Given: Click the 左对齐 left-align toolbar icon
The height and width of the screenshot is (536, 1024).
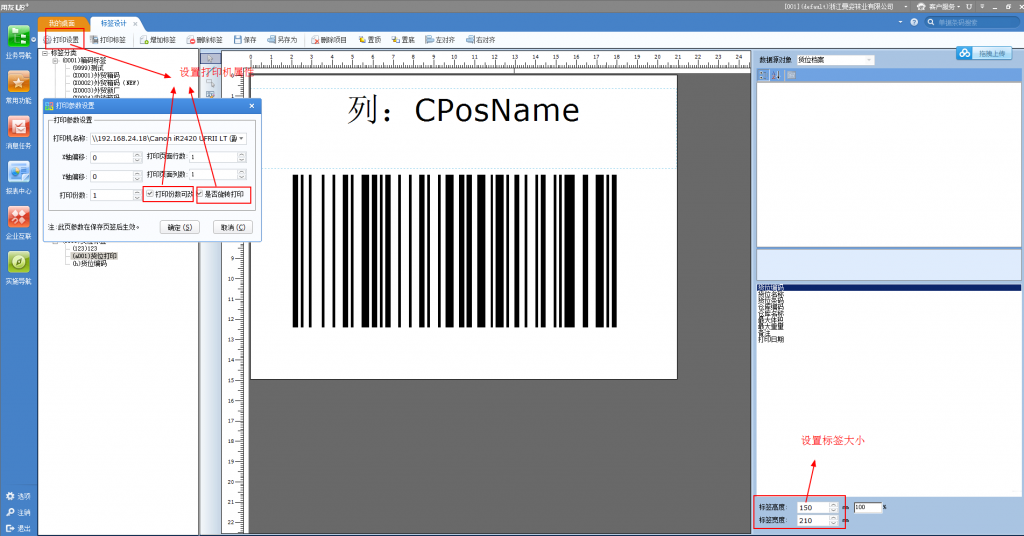Looking at the screenshot, I should point(429,40).
